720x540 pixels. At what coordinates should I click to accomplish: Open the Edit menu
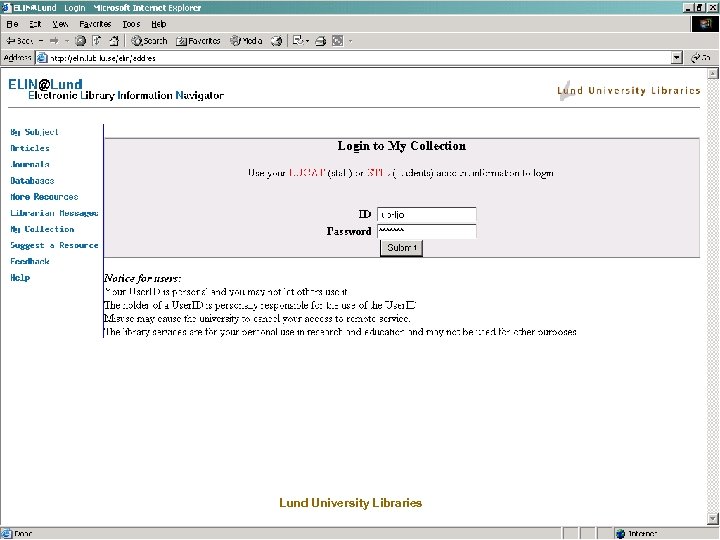[35, 24]
